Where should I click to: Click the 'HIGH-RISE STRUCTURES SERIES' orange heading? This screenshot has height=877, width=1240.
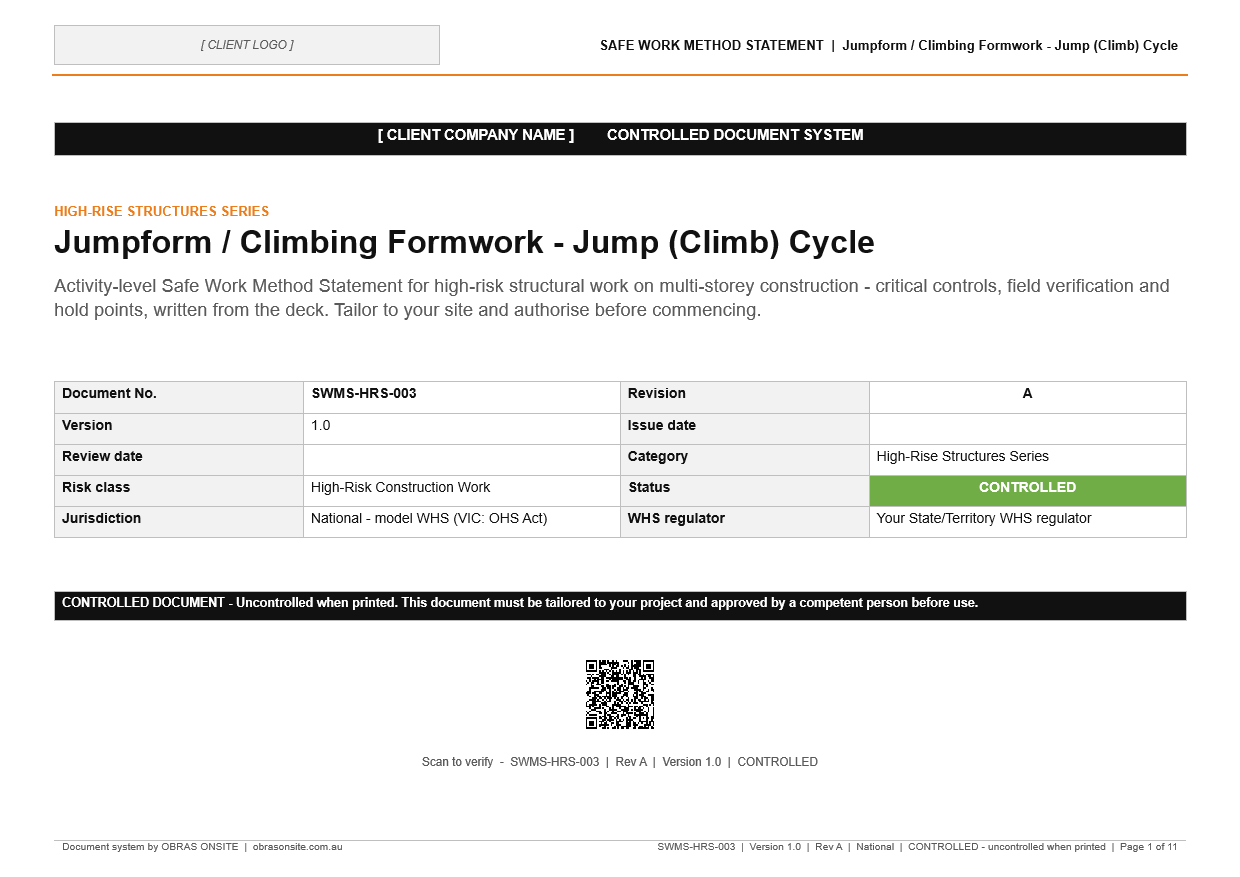click(162, 211)
